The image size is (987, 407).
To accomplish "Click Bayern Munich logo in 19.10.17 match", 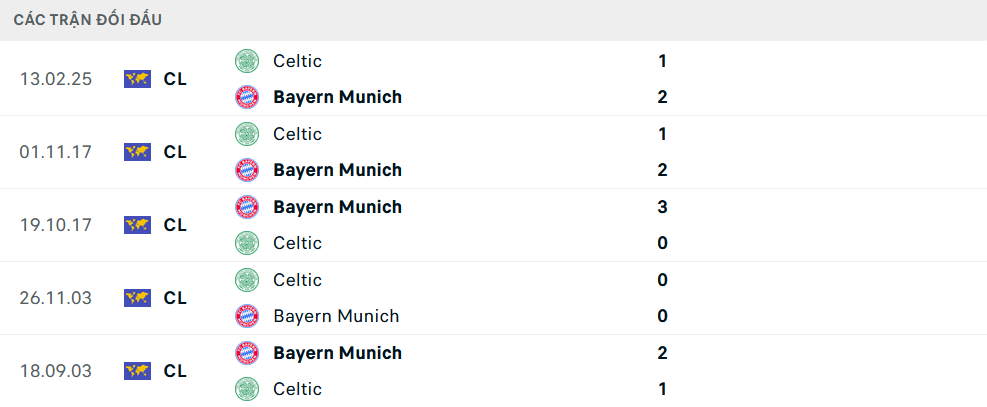I will tap(246, 207).
